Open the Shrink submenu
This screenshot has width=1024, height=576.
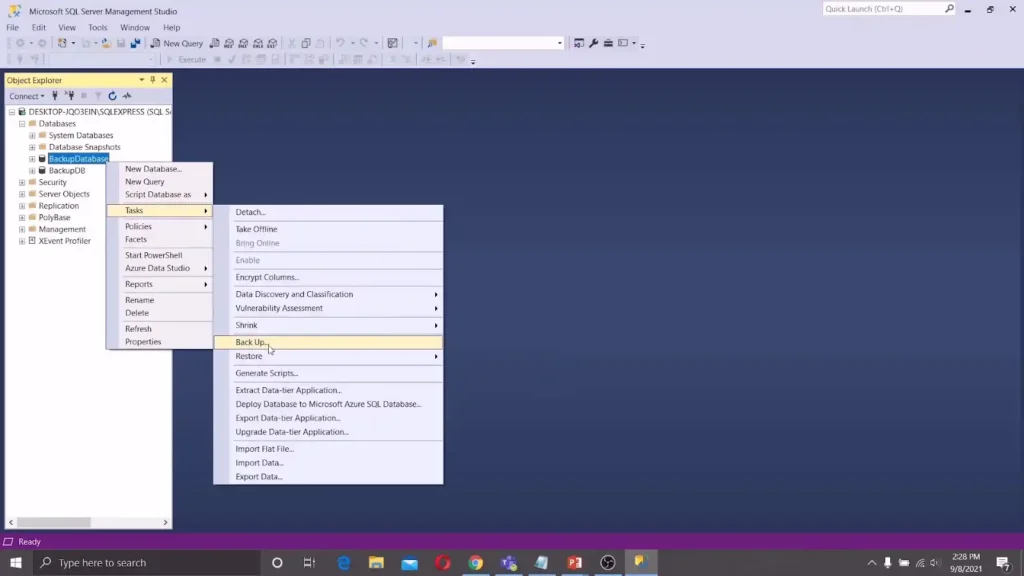pos(328,325)
